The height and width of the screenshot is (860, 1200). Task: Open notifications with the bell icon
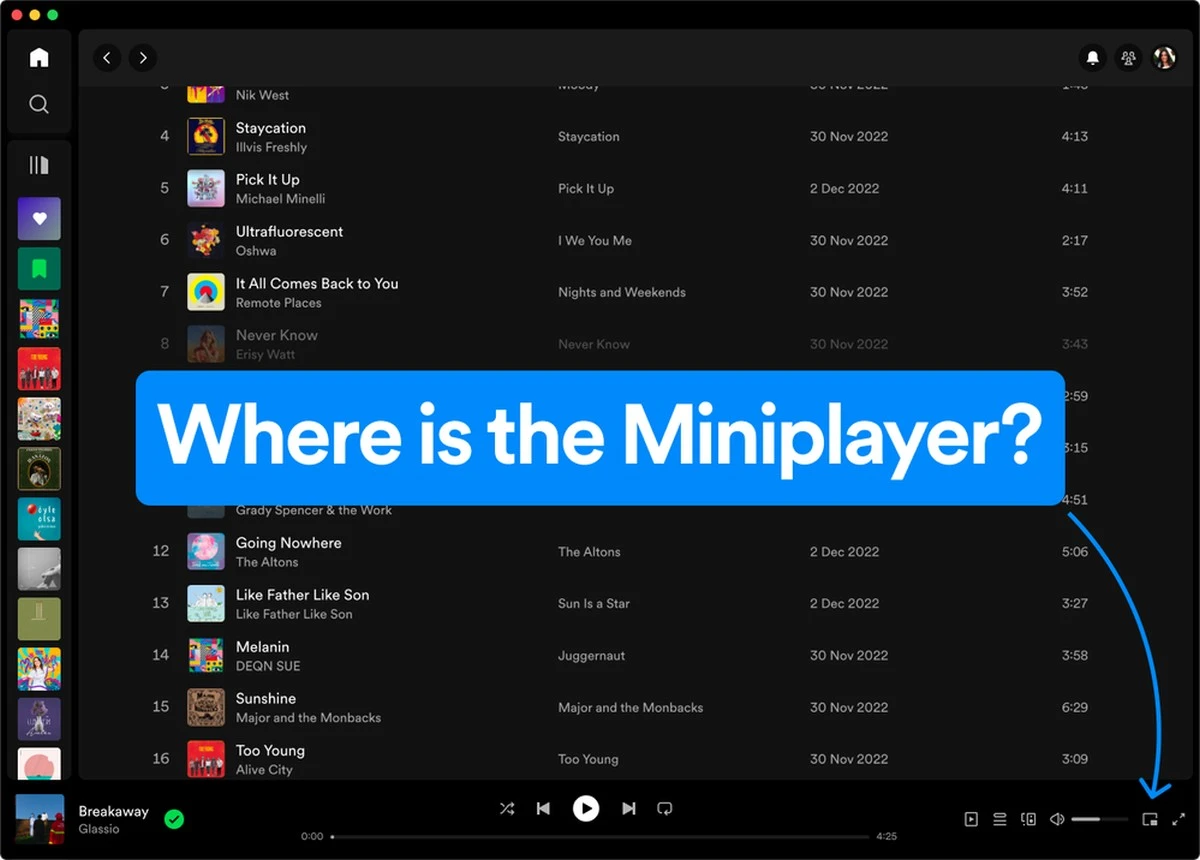point(1092,57)
